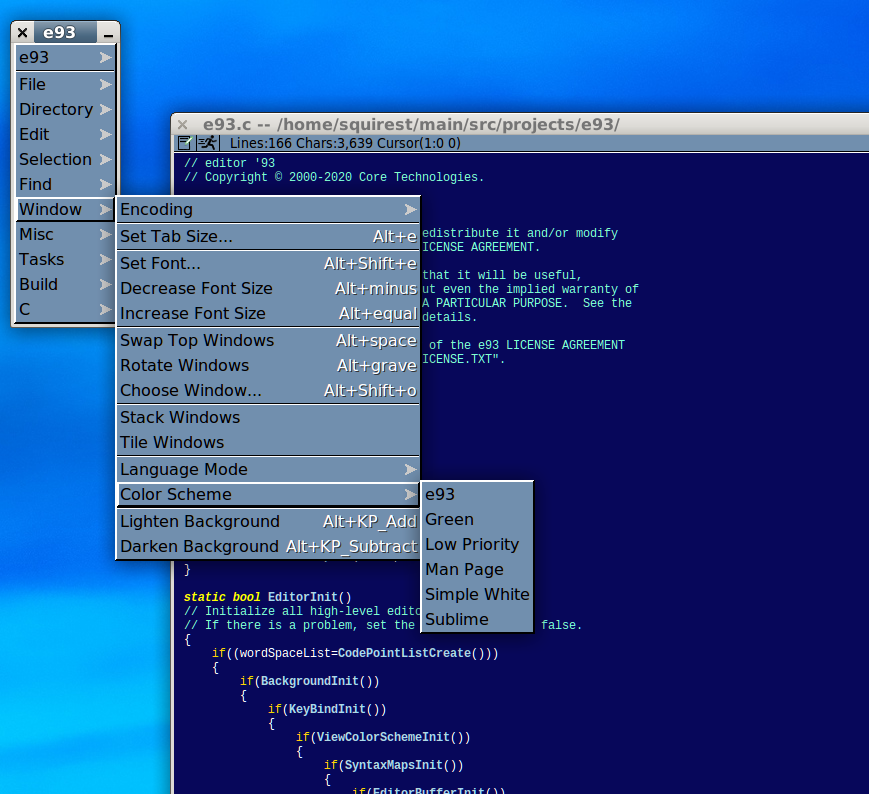The width and height of the screenshot is (869, 794).
Task: Open the File menu
Action: (x=65, y=84)
